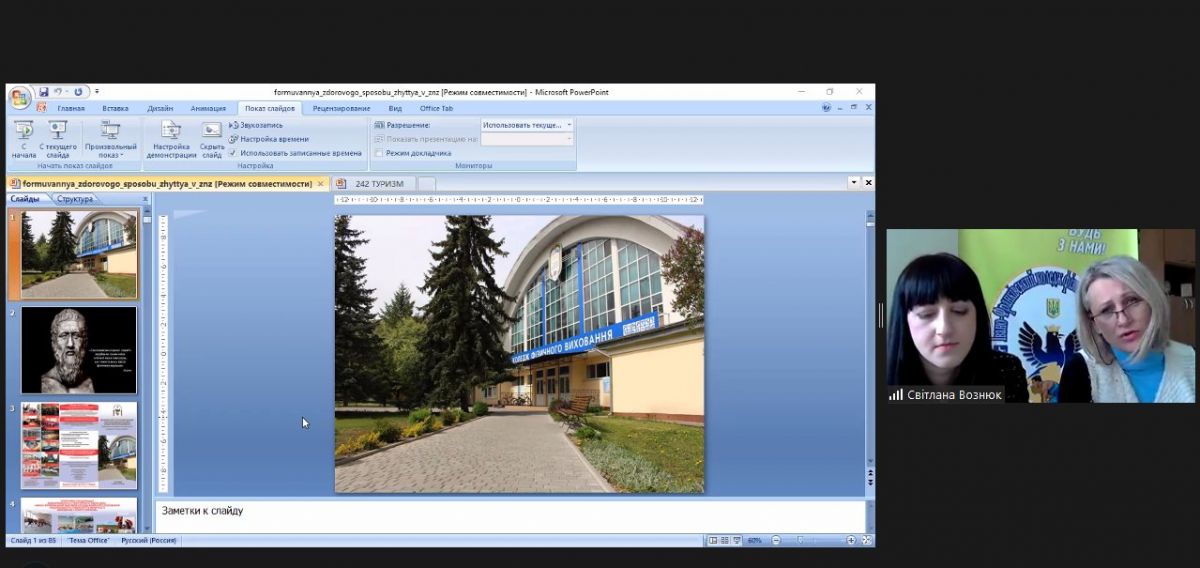Screen dimensions: 1200x568
Task: Open Настройка демонстрации slideshow setup
Action: [x=171, y=130]
